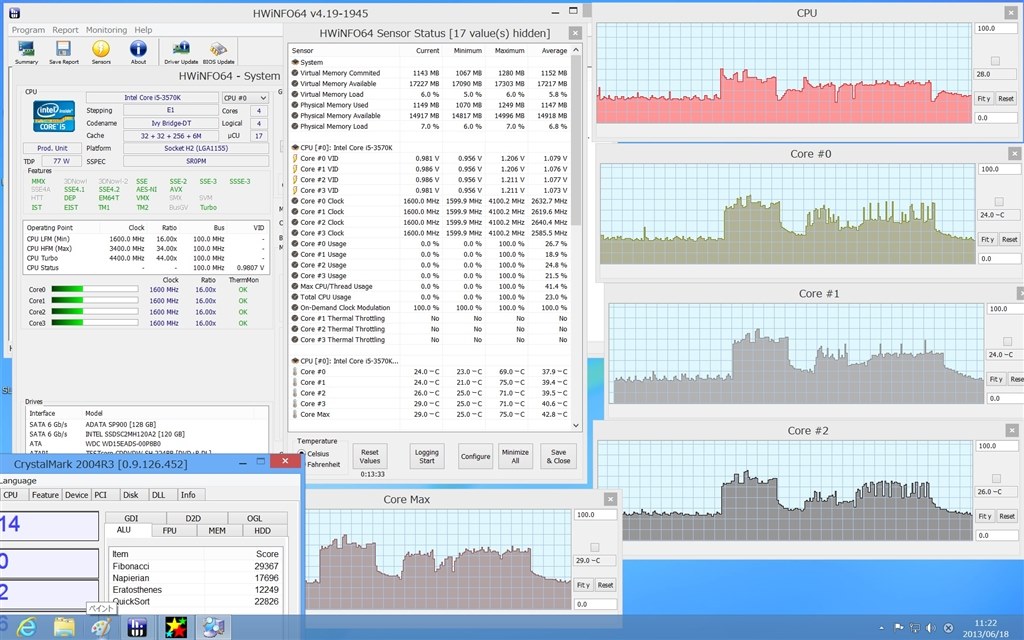Image resolution: width=1024 pixels, height=640 pixels.
Task: Open the CPU #0 selector dropdown
Action: 245,98
